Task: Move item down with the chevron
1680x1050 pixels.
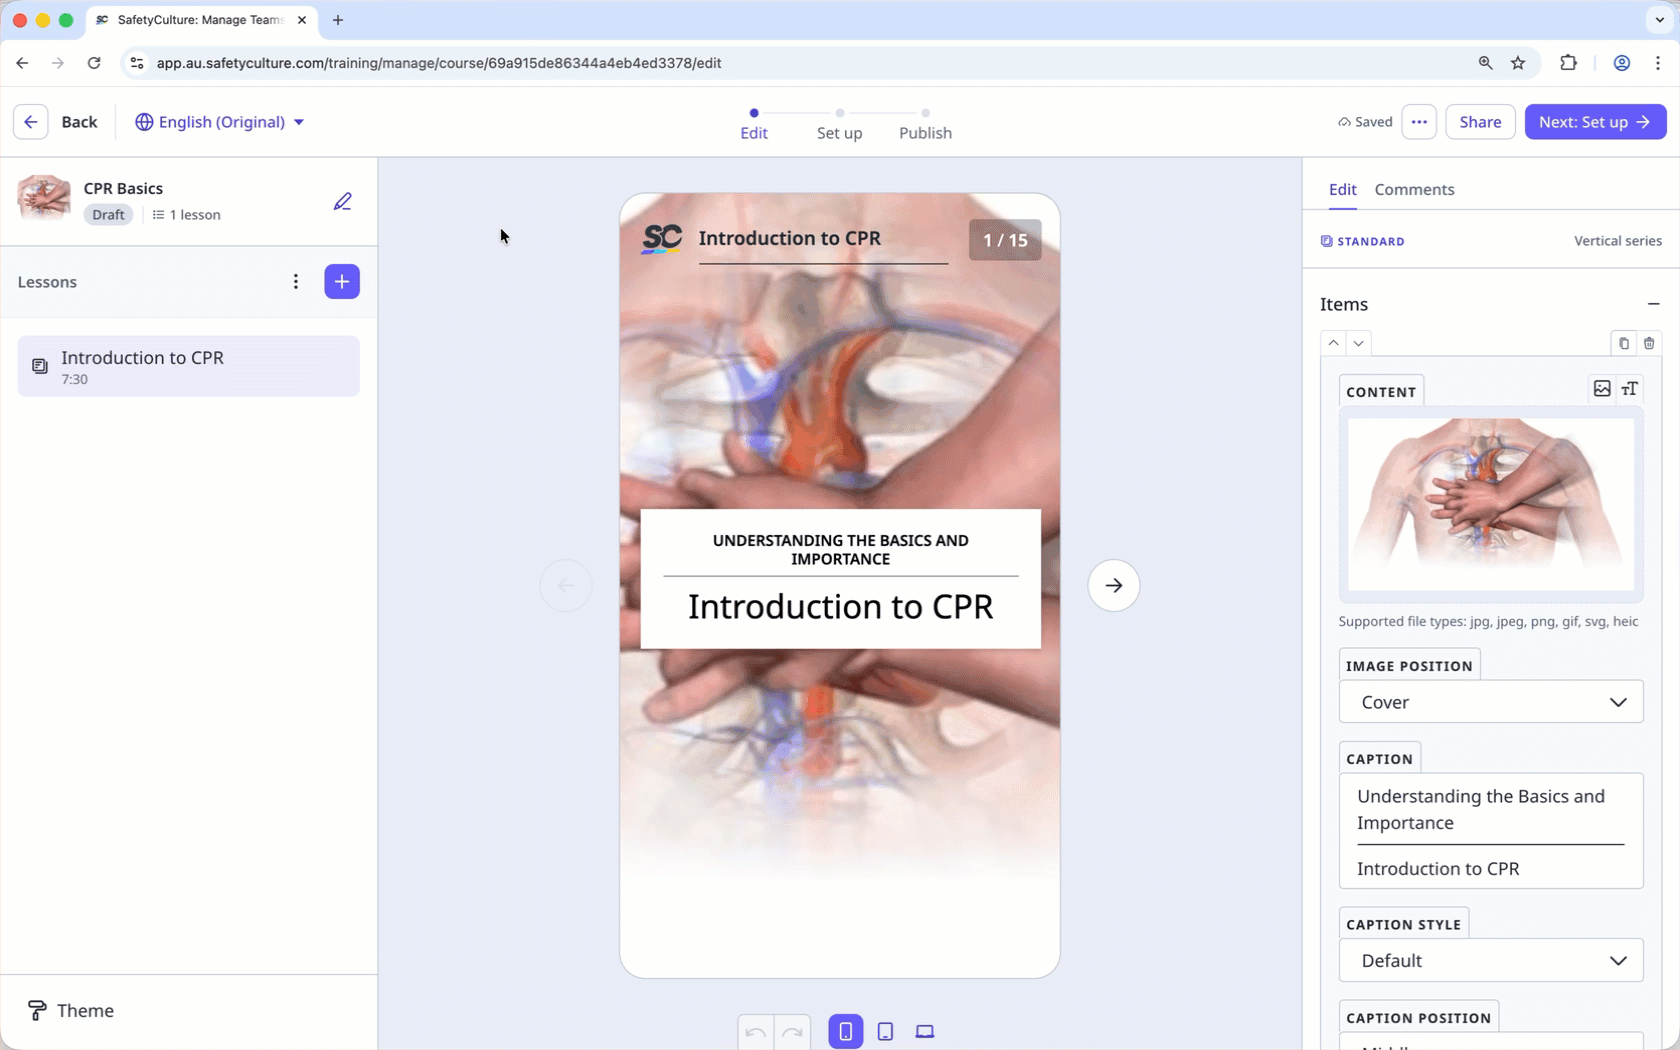Action: pyautogui.click(x=1358, y=343)
